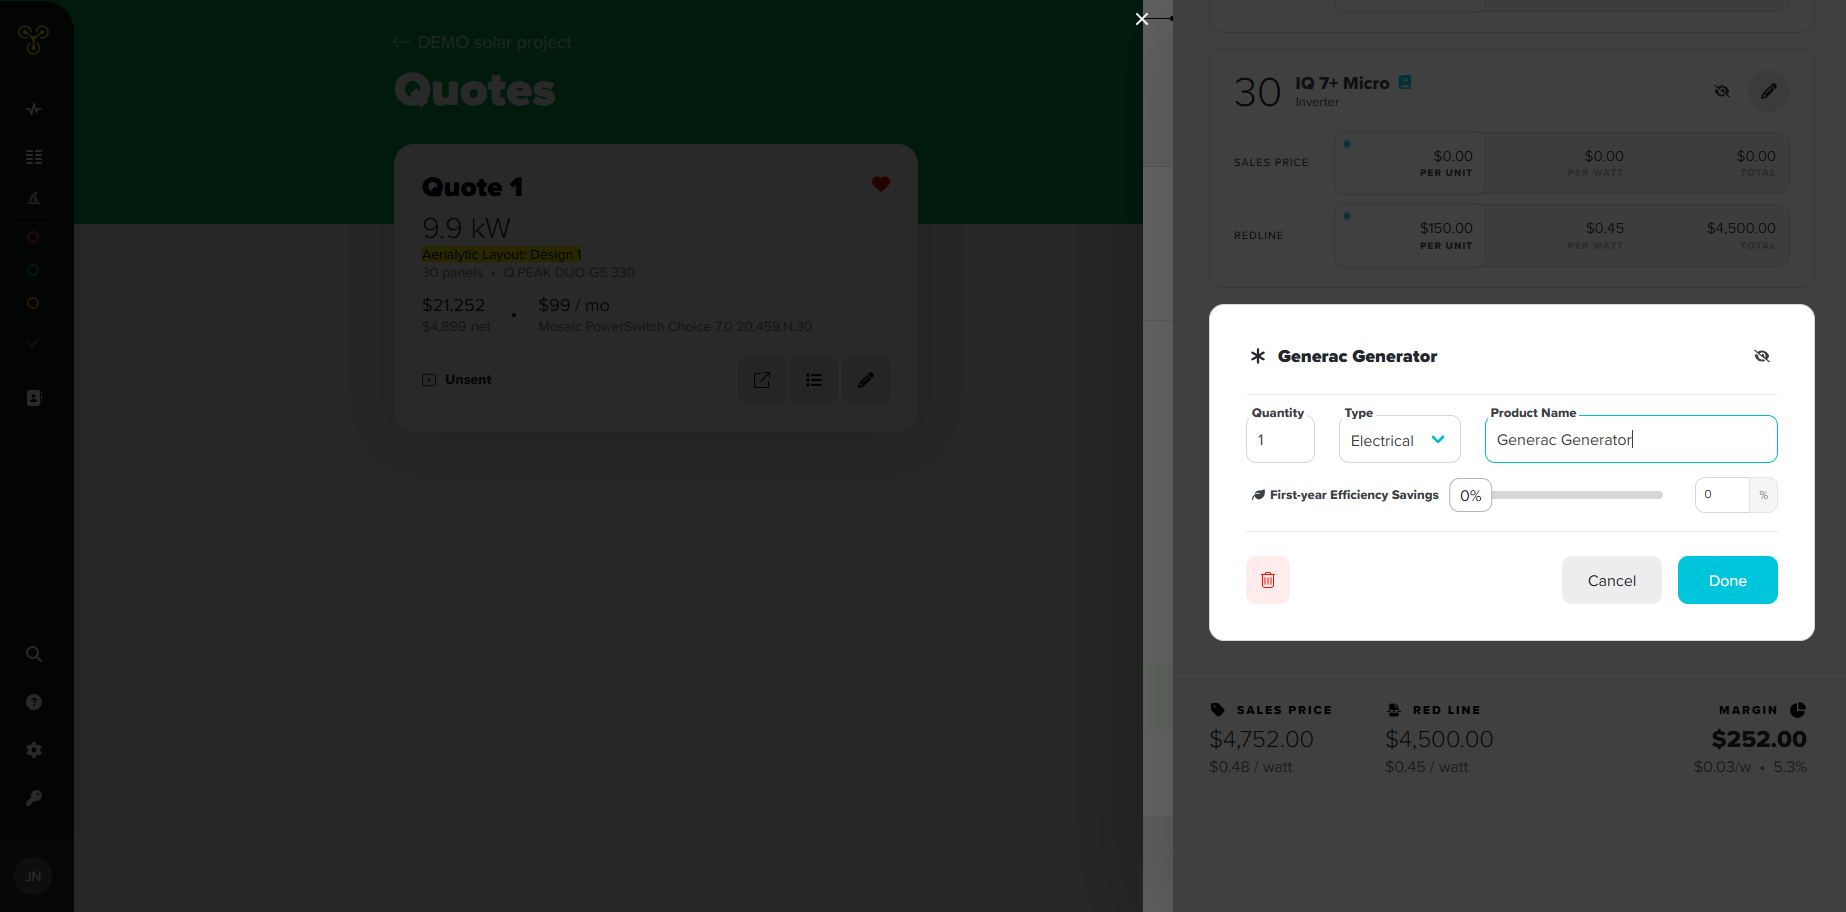The image size is (1846, 912).
Task: Focus the efficiency savings percent input
Action: click(x=1722, y=495)
